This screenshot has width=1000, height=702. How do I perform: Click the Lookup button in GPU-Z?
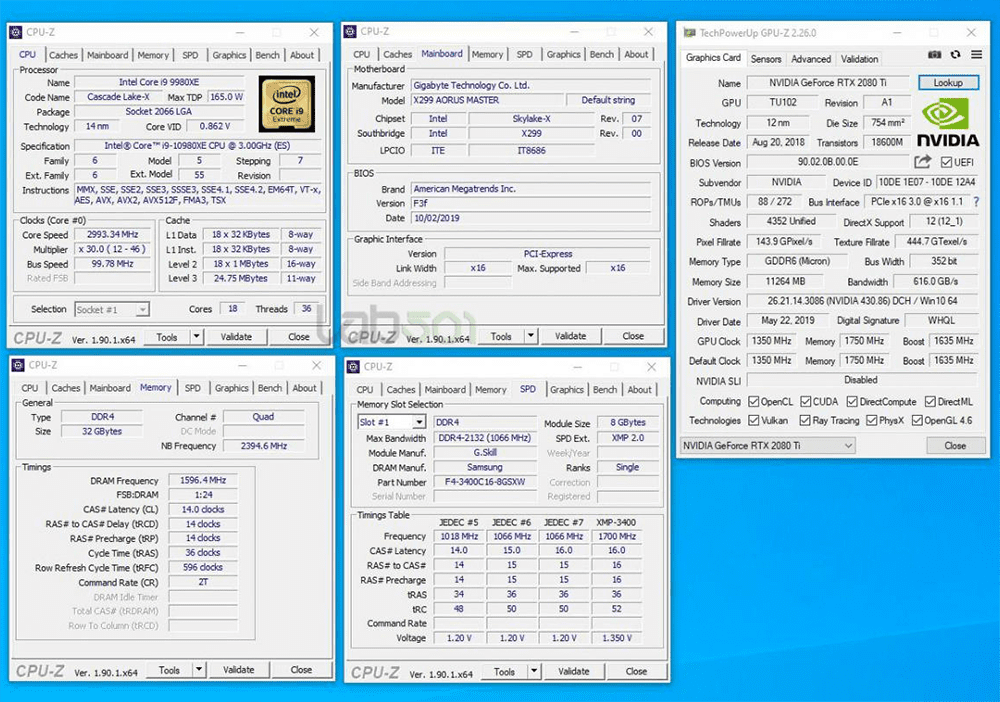[948, 82]
